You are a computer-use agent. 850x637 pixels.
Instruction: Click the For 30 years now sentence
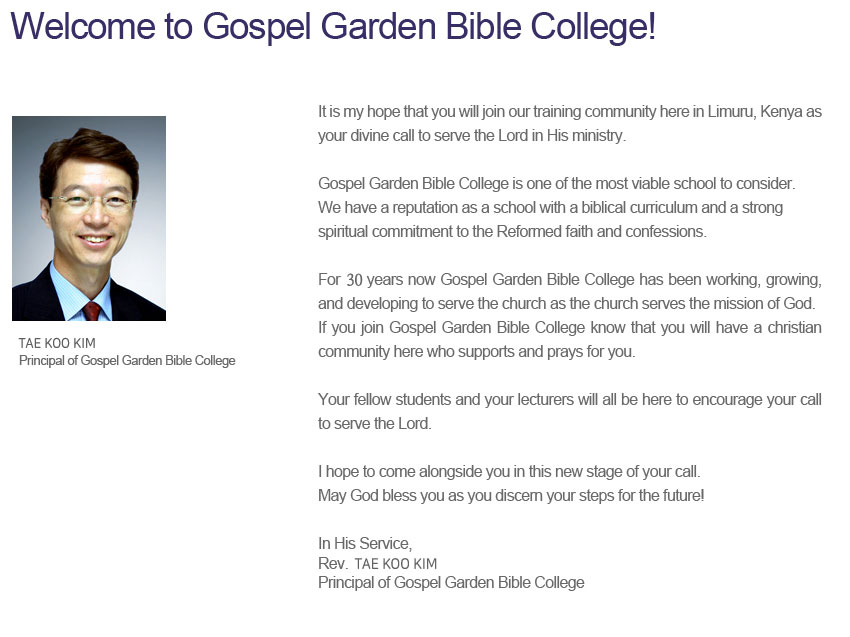(x=569, y=279)
